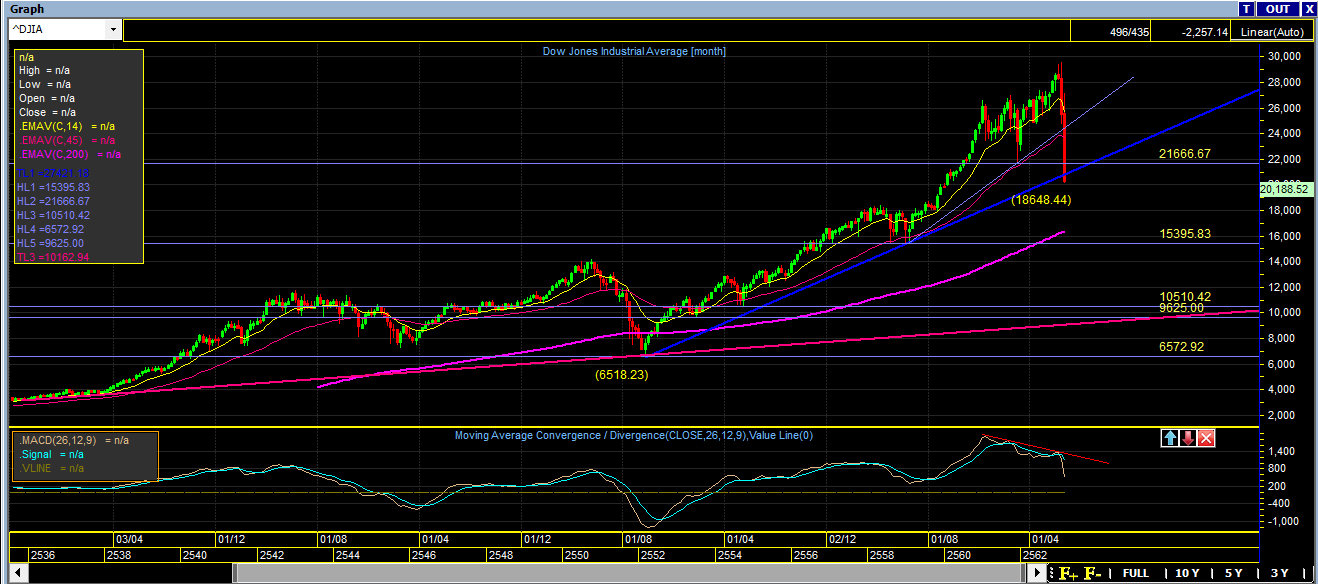The height and width of the screenshot is (584, 1318).
Task: Select HL3 =10510.42 legend line
Action: click(54, 215)
